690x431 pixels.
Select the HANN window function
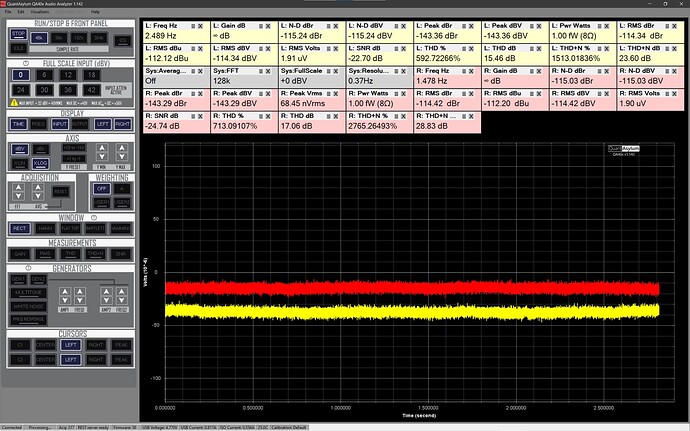tap(45, 228)
